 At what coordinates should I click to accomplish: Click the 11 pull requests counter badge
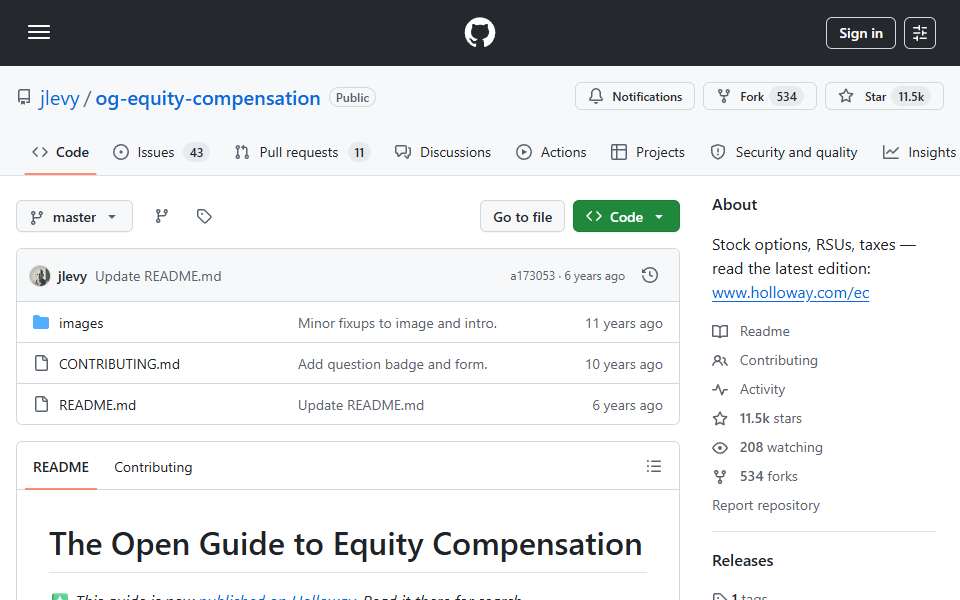(x=359, y=152)
